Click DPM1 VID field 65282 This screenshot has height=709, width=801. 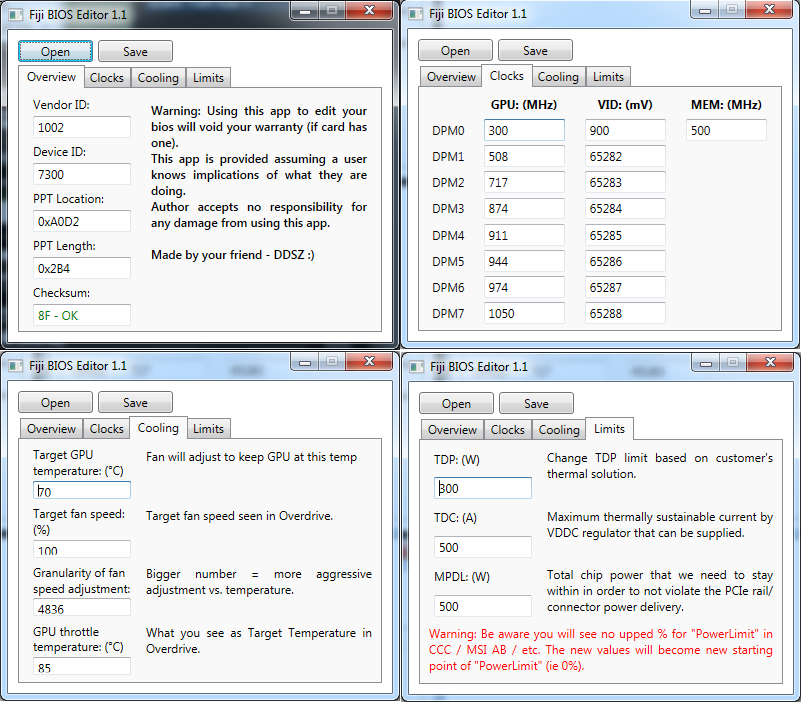tap(625, 156)
